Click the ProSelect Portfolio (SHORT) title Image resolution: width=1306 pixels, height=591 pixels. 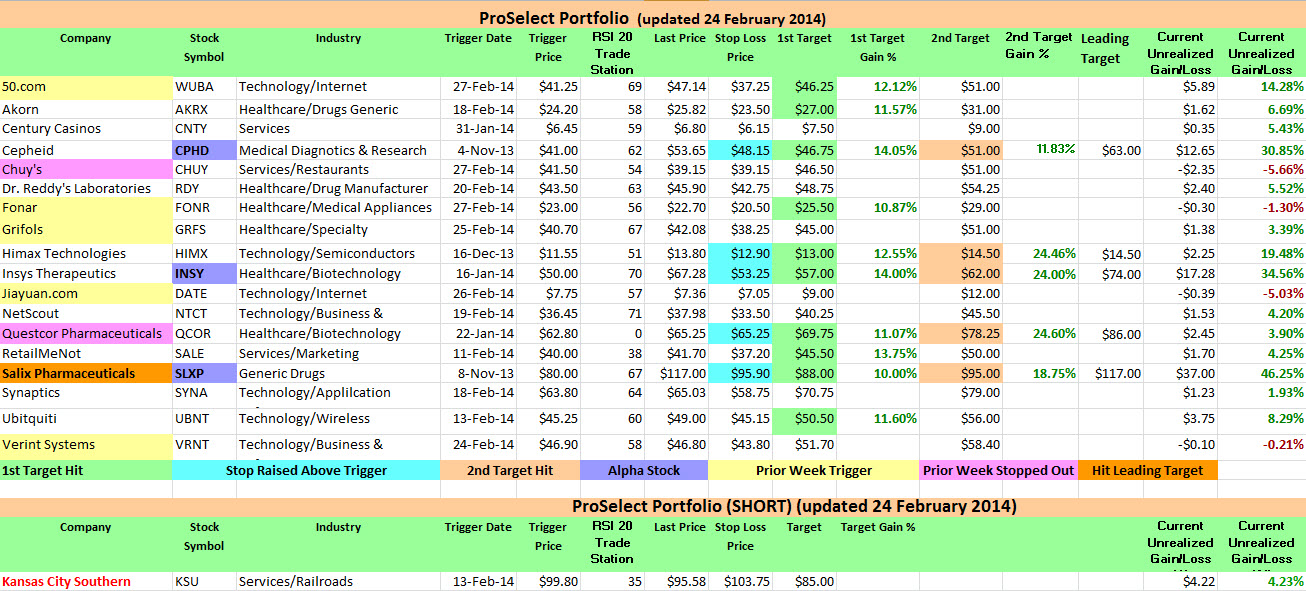(x=653, y=507)
